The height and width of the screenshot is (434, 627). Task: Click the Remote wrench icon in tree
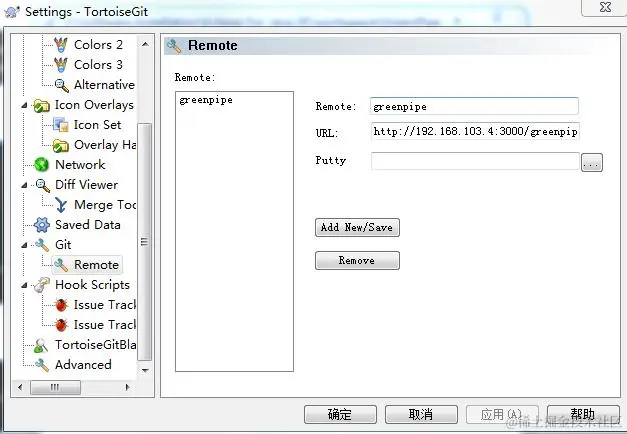(x=61, y=265)
